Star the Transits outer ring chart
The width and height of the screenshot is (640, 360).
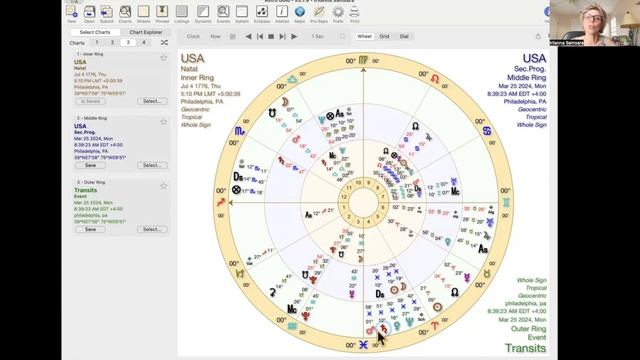click(163, 186)
